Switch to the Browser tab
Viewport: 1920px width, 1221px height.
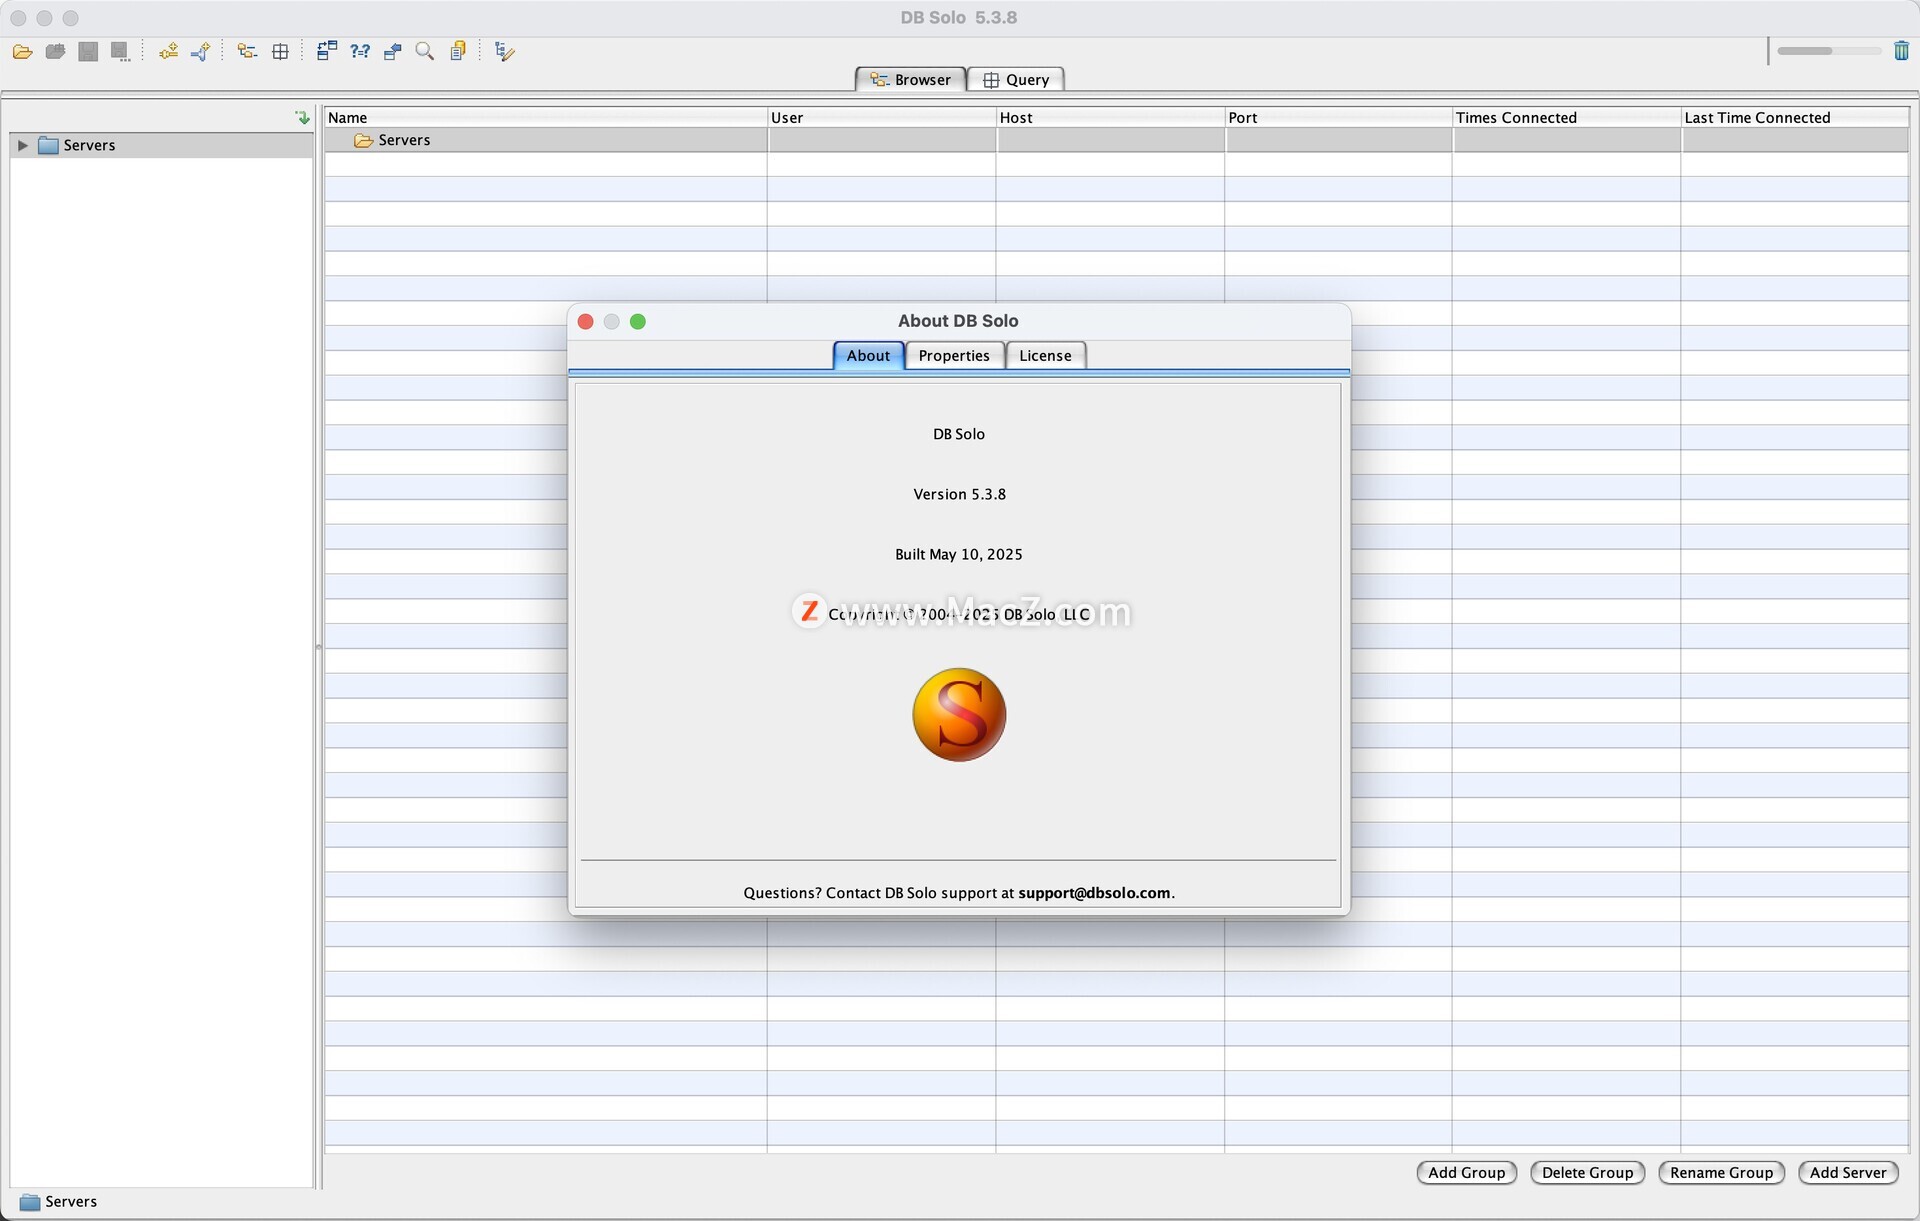(910, 80)
